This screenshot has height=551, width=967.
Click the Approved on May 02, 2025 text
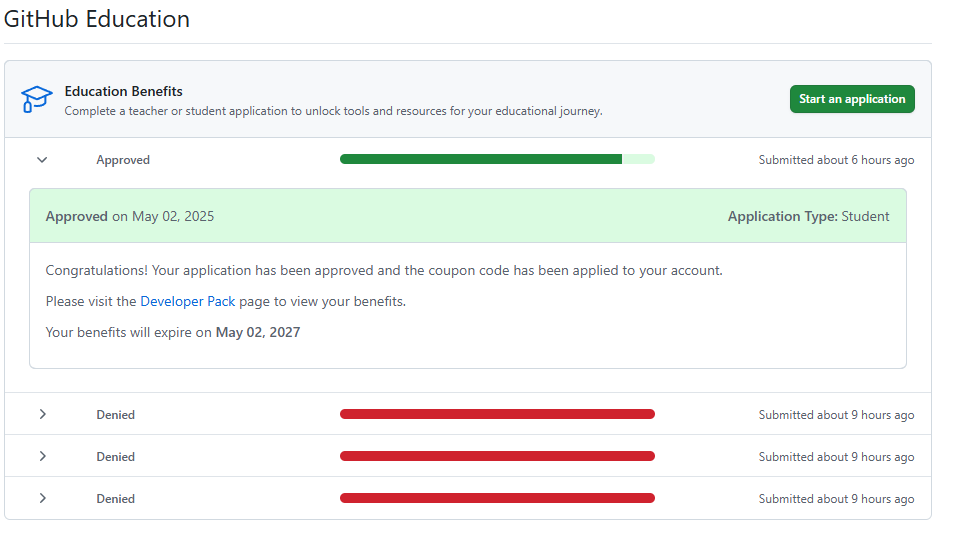pyautogui.click(x=130, y=217)
